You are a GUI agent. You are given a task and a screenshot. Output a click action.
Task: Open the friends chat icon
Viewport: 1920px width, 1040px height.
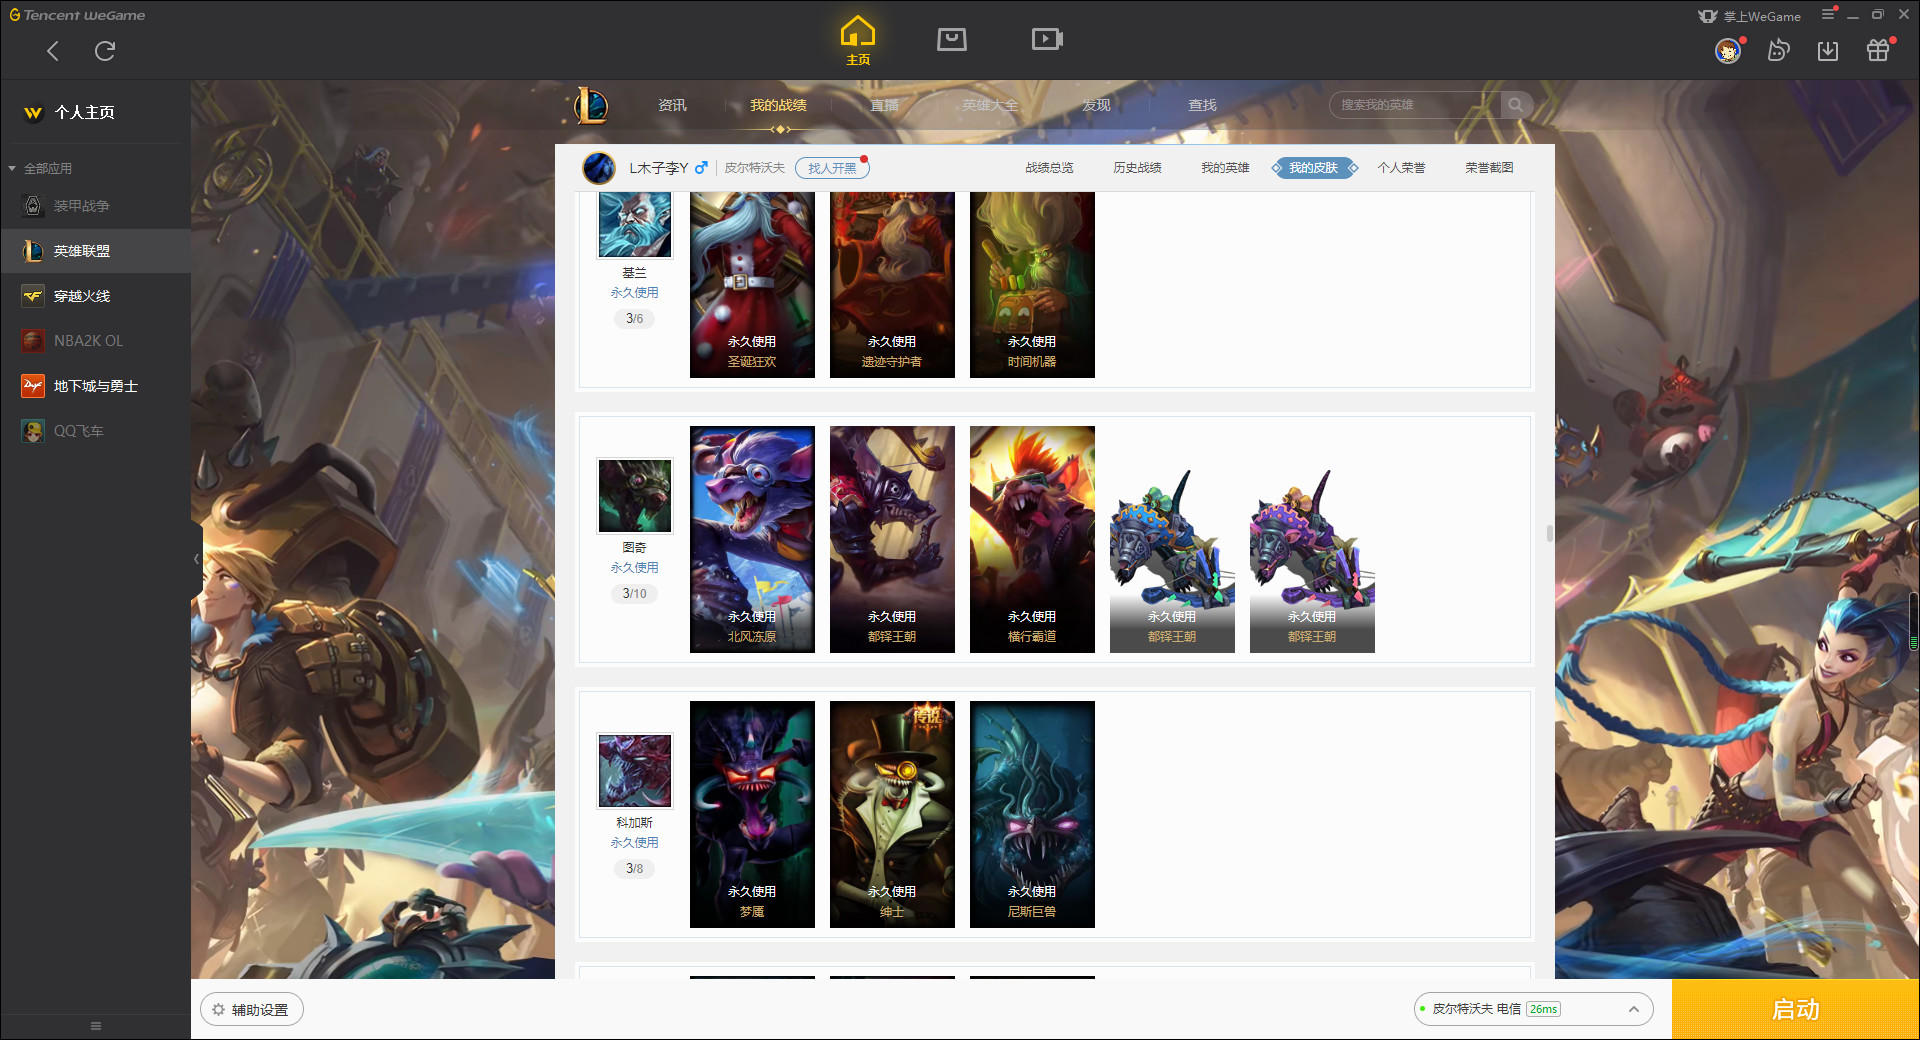coord(1778,50)
